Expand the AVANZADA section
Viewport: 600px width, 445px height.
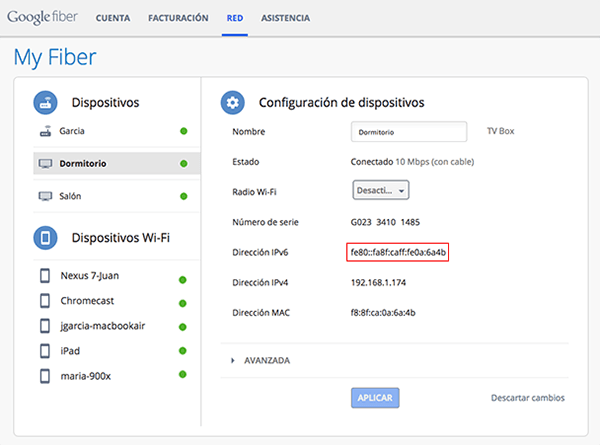(x=262, y=360)
